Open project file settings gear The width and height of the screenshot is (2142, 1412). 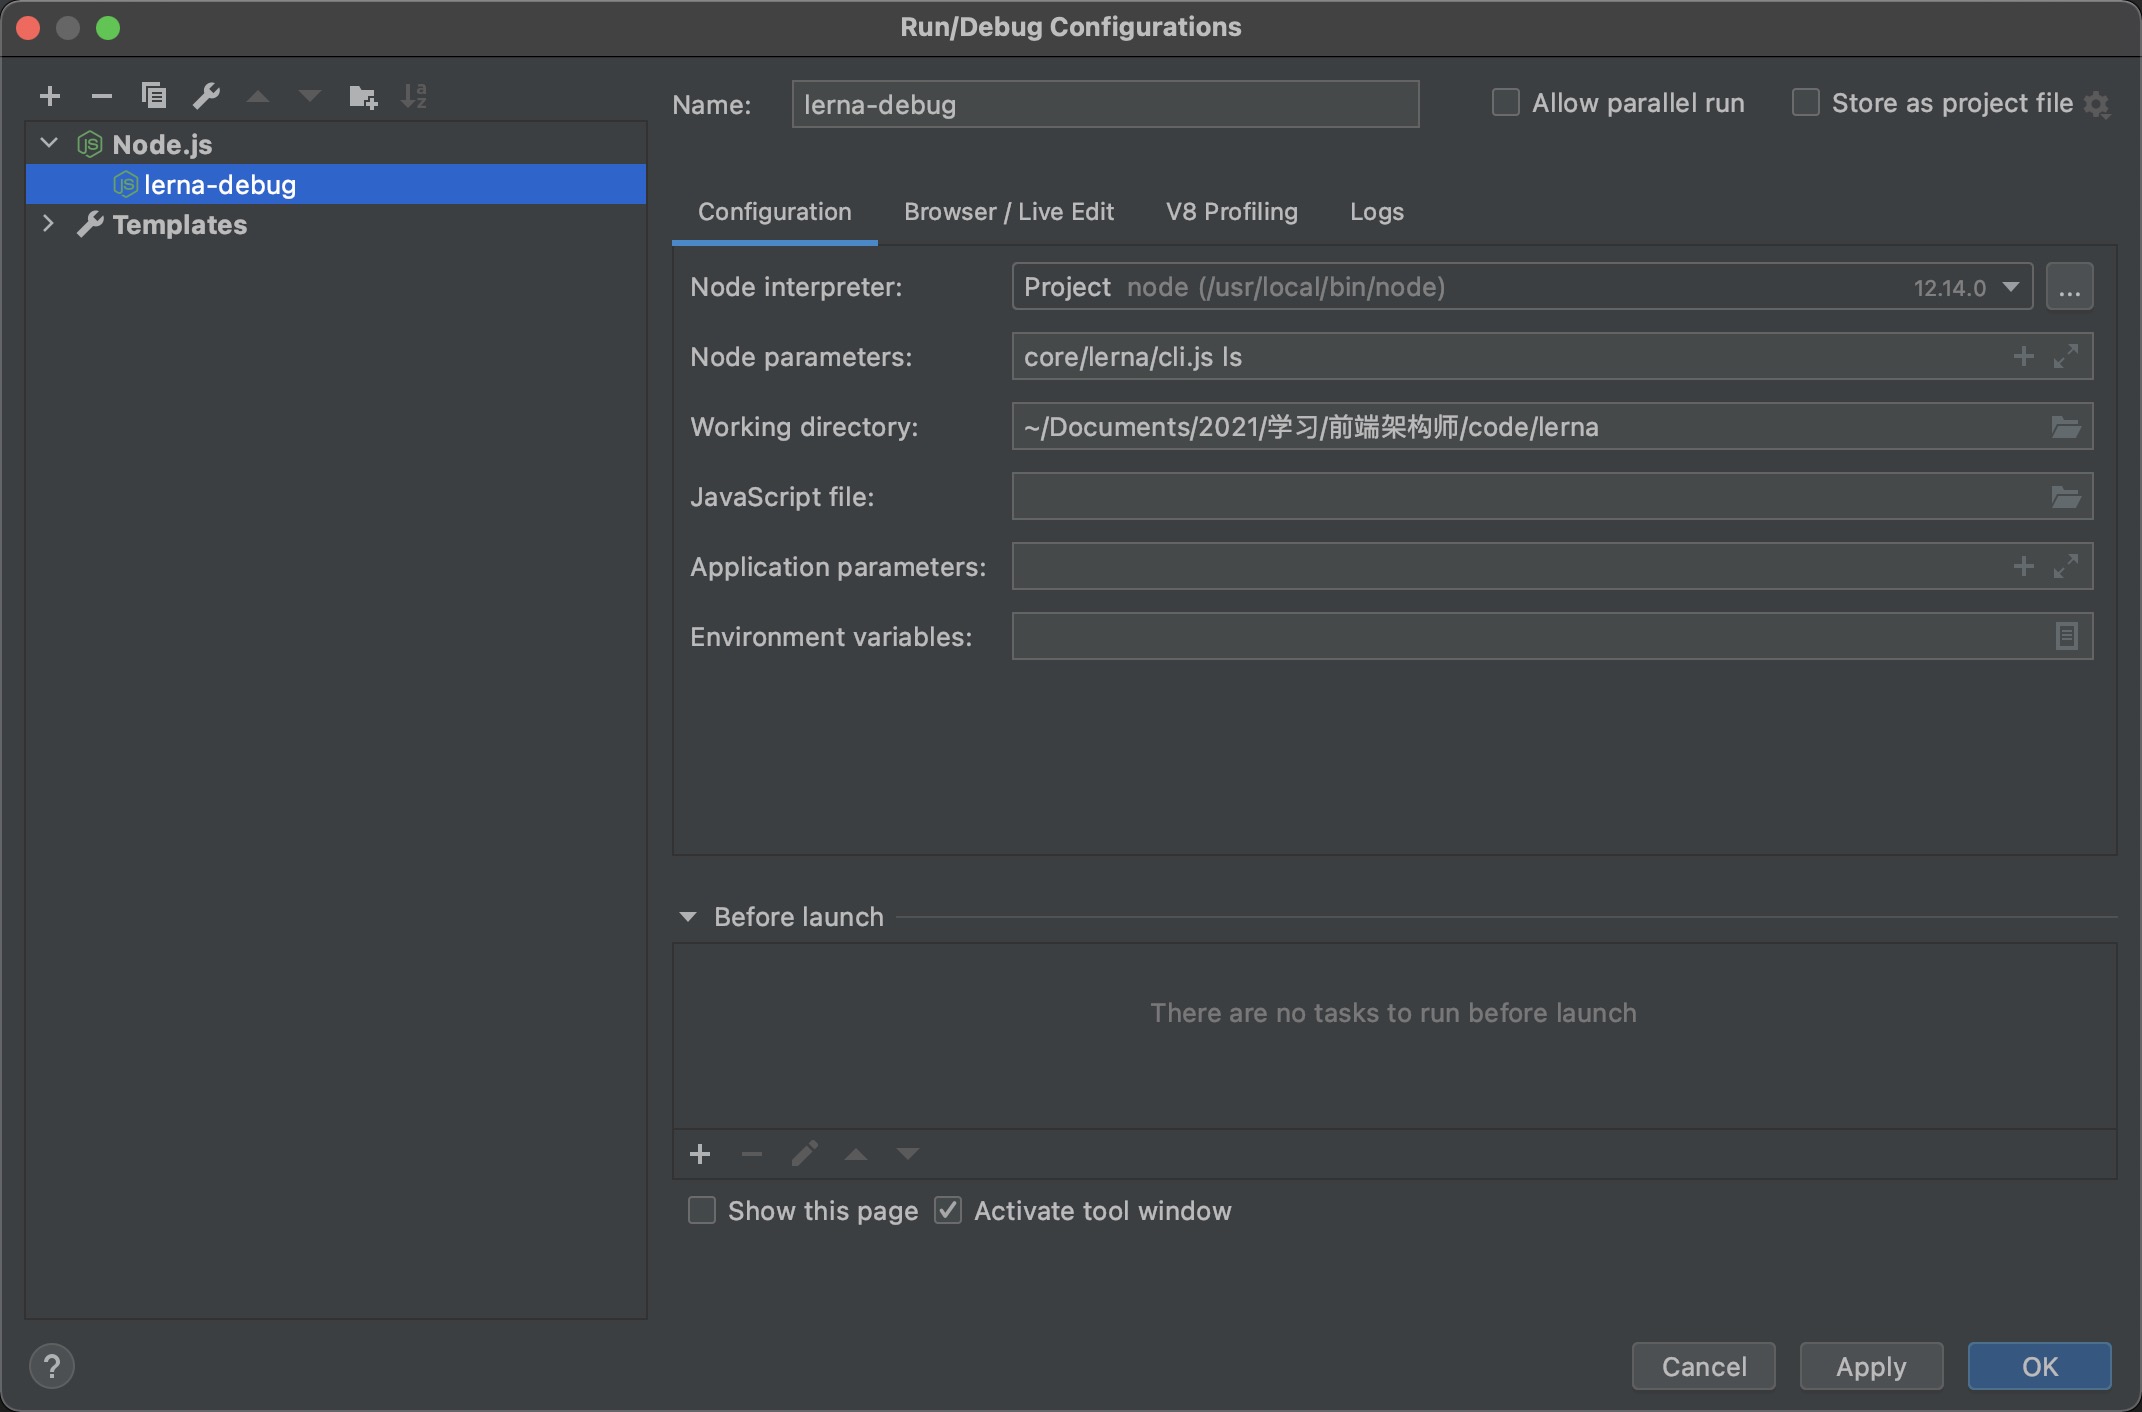pyautogui.click(x=2097, y=104)
